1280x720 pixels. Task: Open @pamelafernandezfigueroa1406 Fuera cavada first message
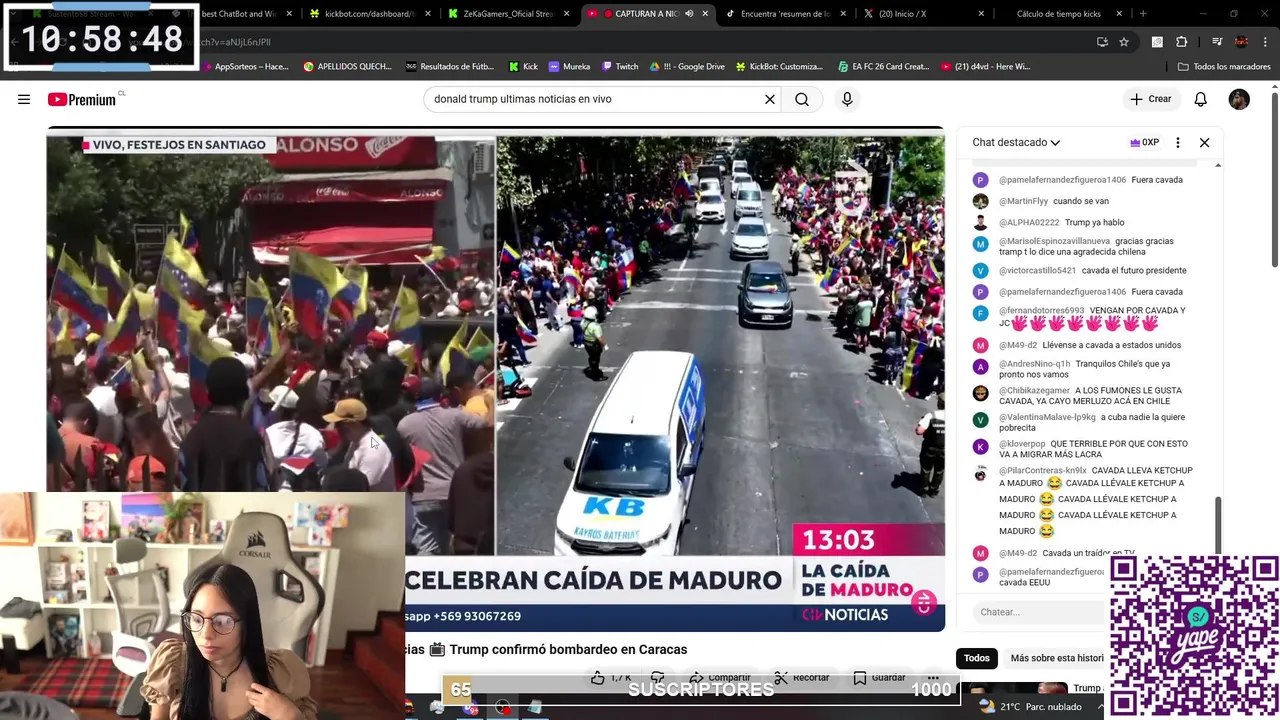tap(1091, 180)
